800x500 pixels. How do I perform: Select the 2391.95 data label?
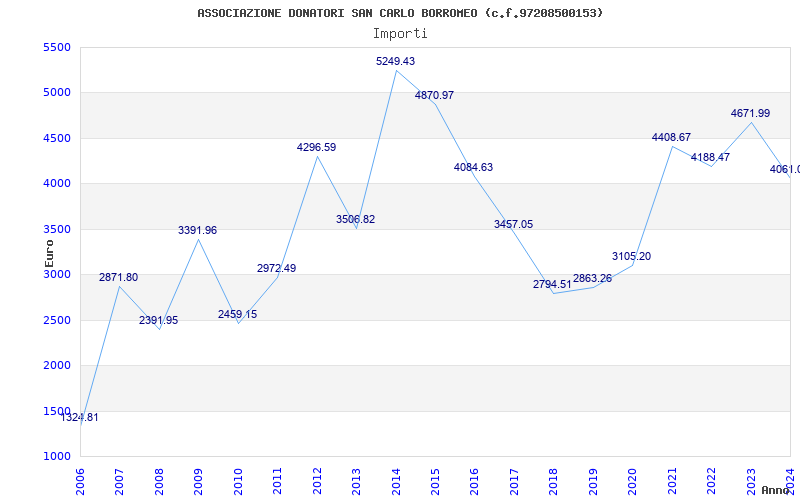coord(159,320)
